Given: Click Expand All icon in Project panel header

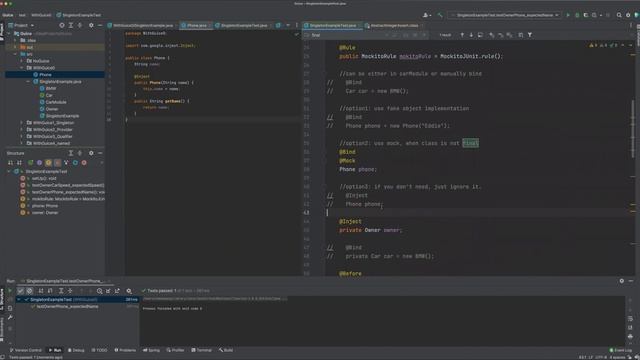Looking at the screenshot, I should pos(71,25).
